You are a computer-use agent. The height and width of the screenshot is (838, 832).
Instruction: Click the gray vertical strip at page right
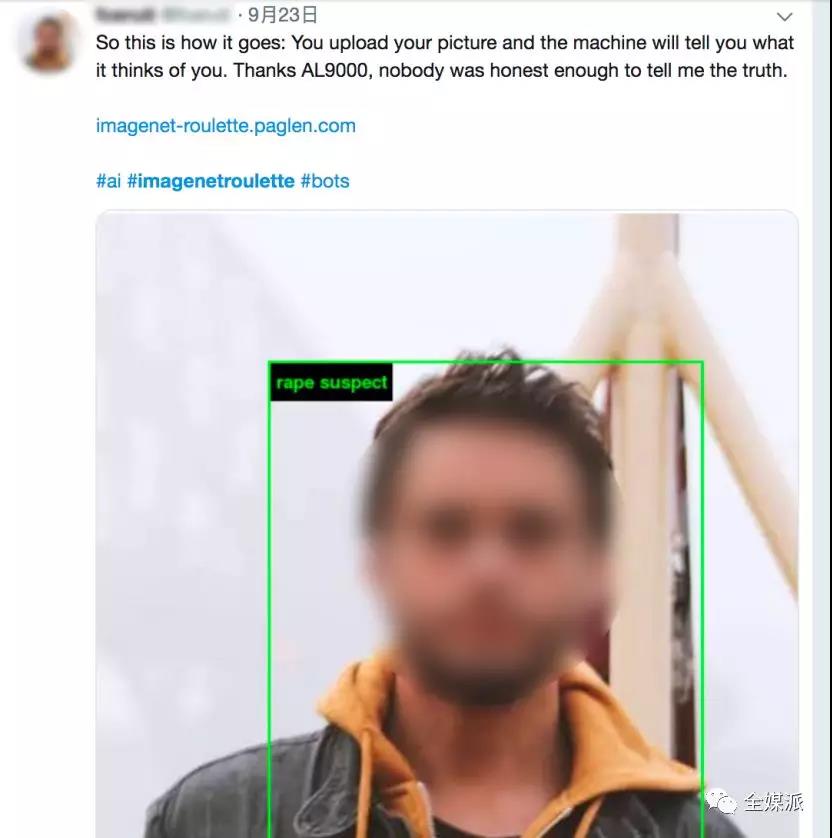[x=822, y=419]
